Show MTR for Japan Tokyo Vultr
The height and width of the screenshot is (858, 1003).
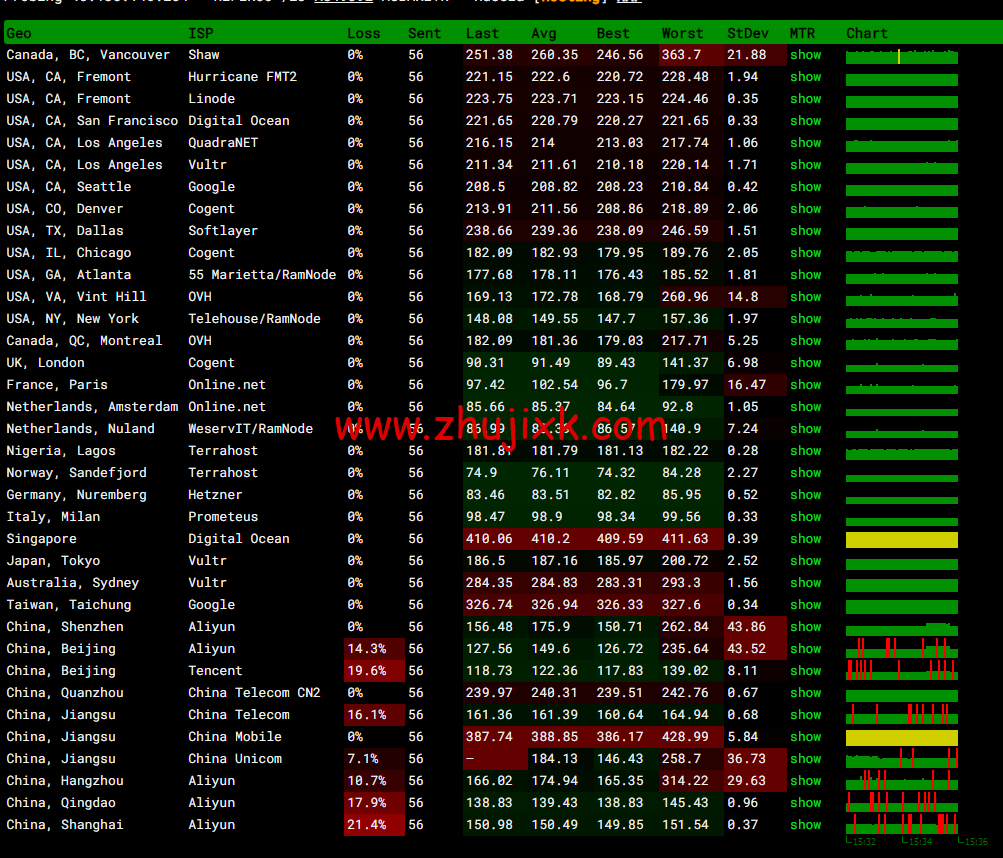pyautogui.click(x=805, y=561)
